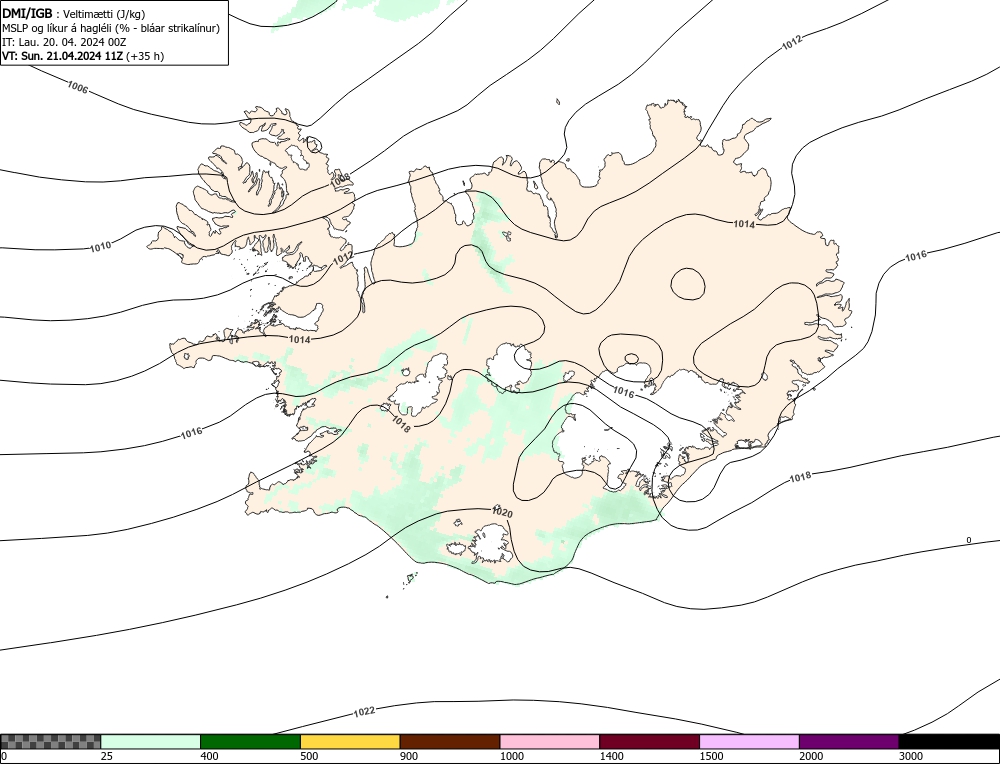Choose the yellow 500–900 legend swatch

[x=350, y=742]
